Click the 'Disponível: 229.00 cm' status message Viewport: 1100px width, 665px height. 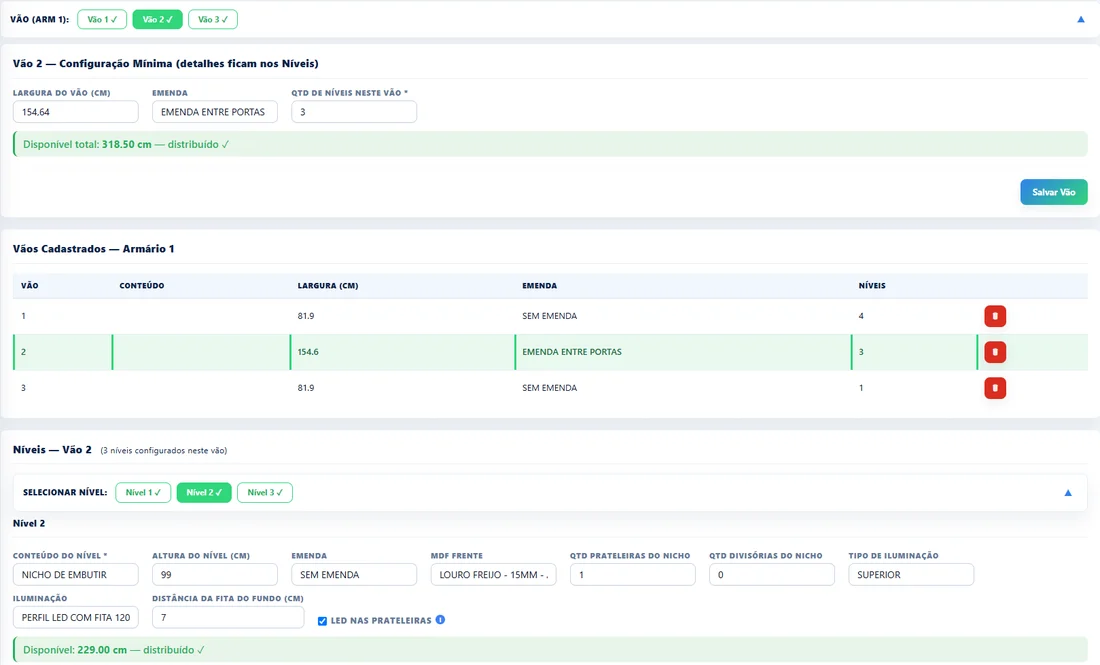pyautogui.click(x=550, y=650)
